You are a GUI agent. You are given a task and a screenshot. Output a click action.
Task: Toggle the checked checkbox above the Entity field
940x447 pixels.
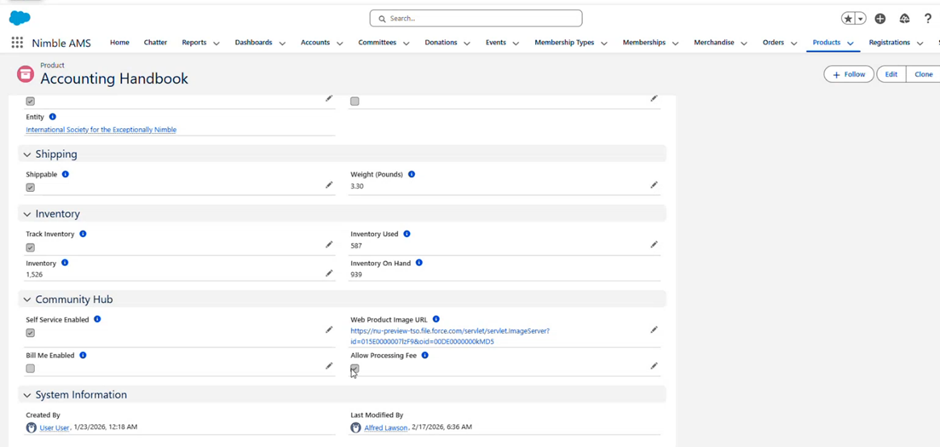coord(31,101)
